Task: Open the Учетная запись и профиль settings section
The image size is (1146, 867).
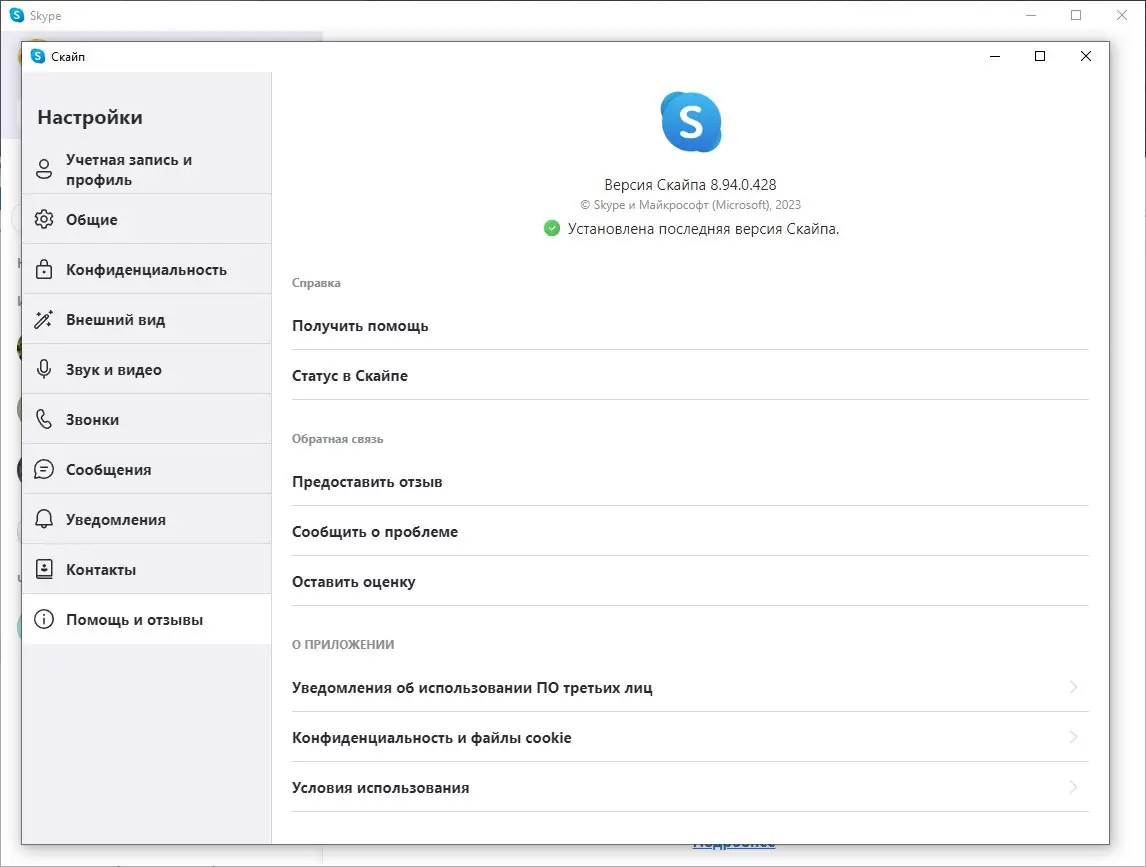Action: pyautogui.click(x=147, y=169)
